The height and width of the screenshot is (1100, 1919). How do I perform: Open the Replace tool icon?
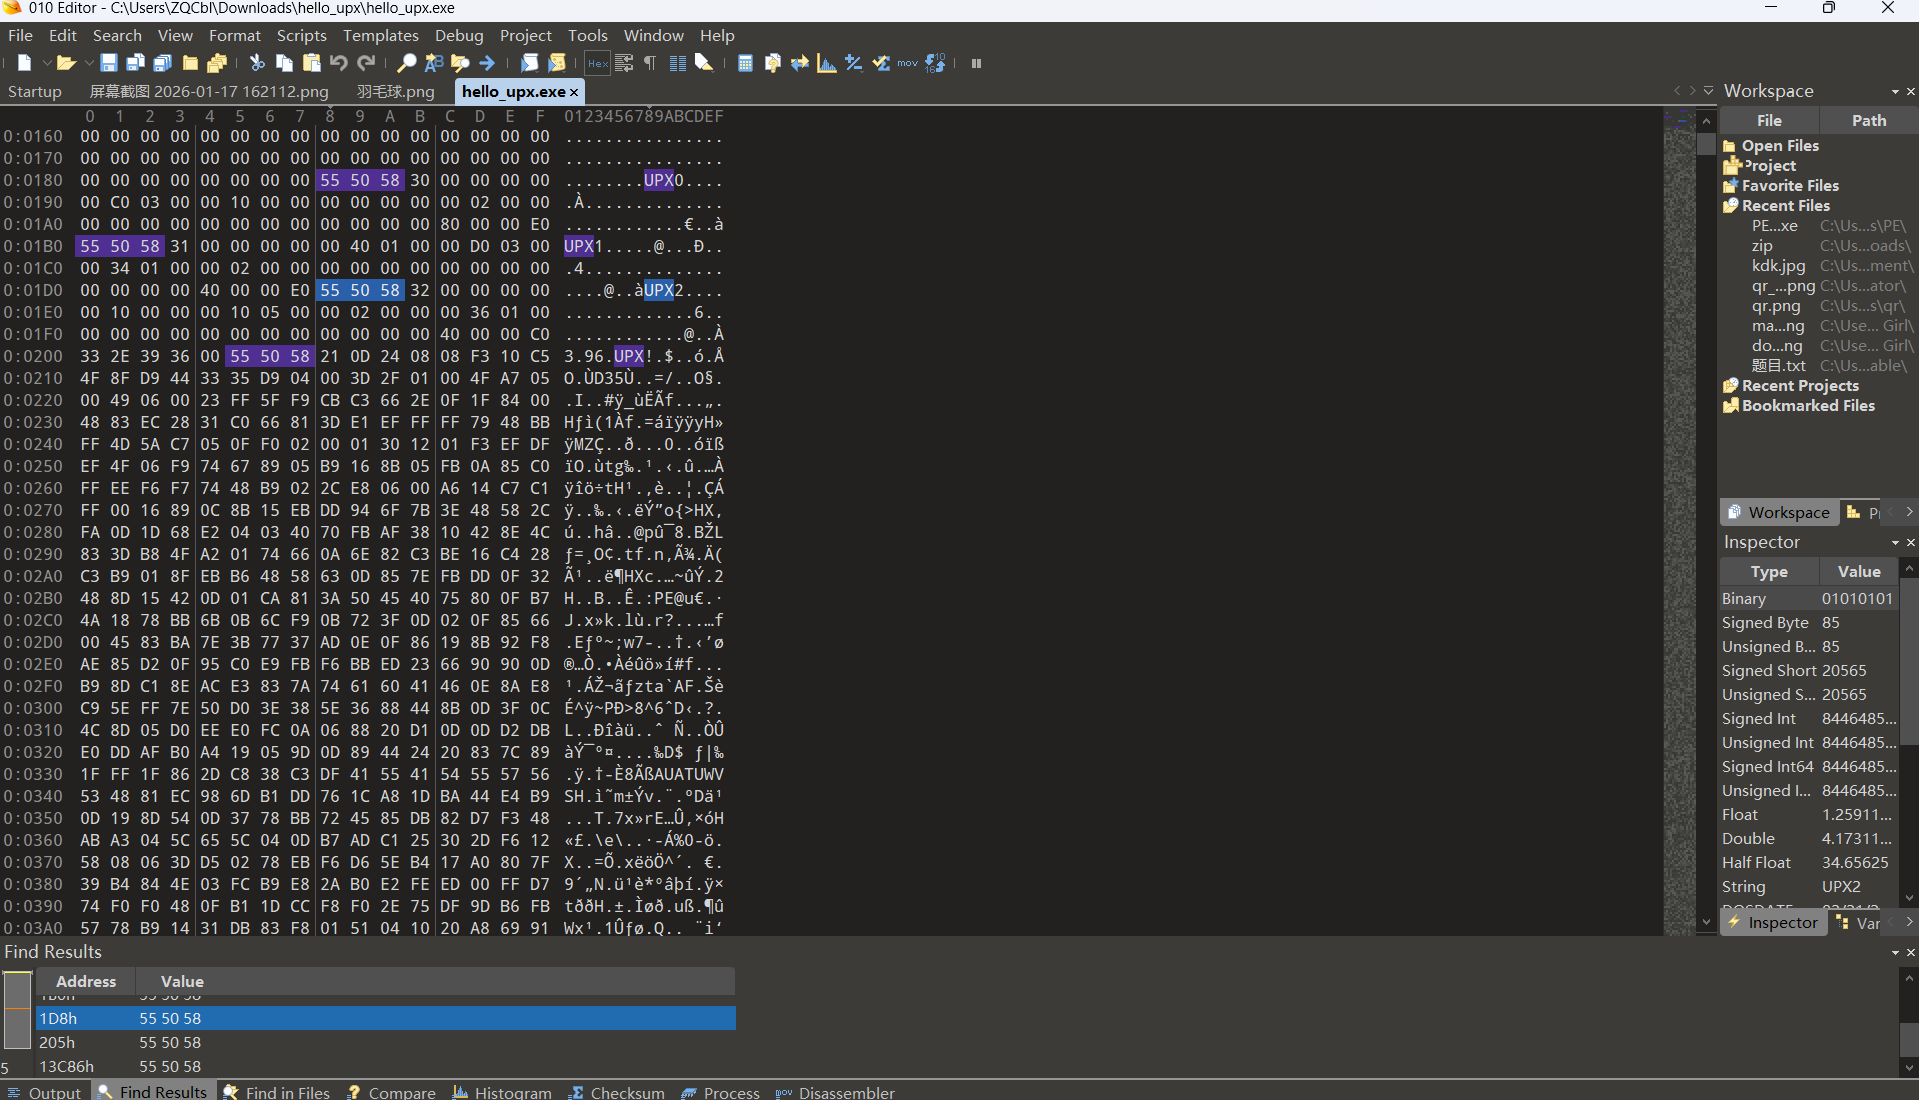tap(433, 63)
